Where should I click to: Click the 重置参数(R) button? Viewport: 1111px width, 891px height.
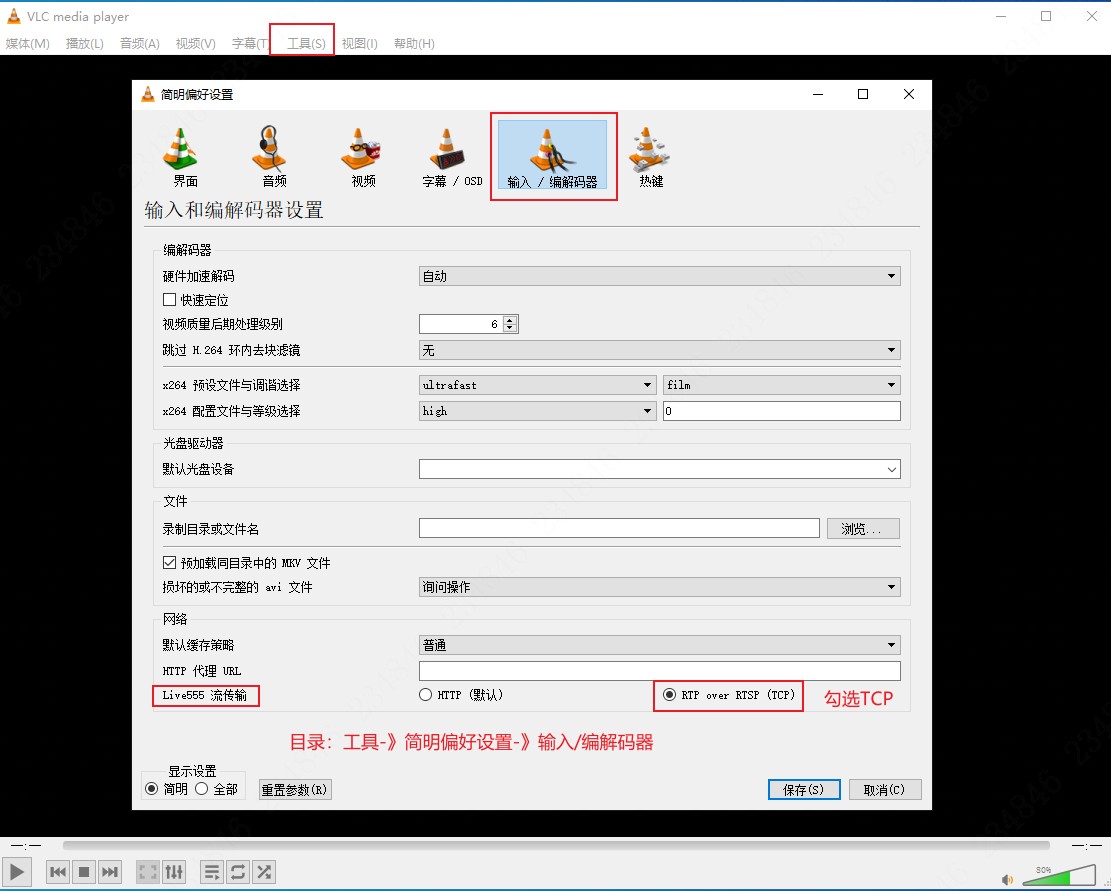(295, 790)
